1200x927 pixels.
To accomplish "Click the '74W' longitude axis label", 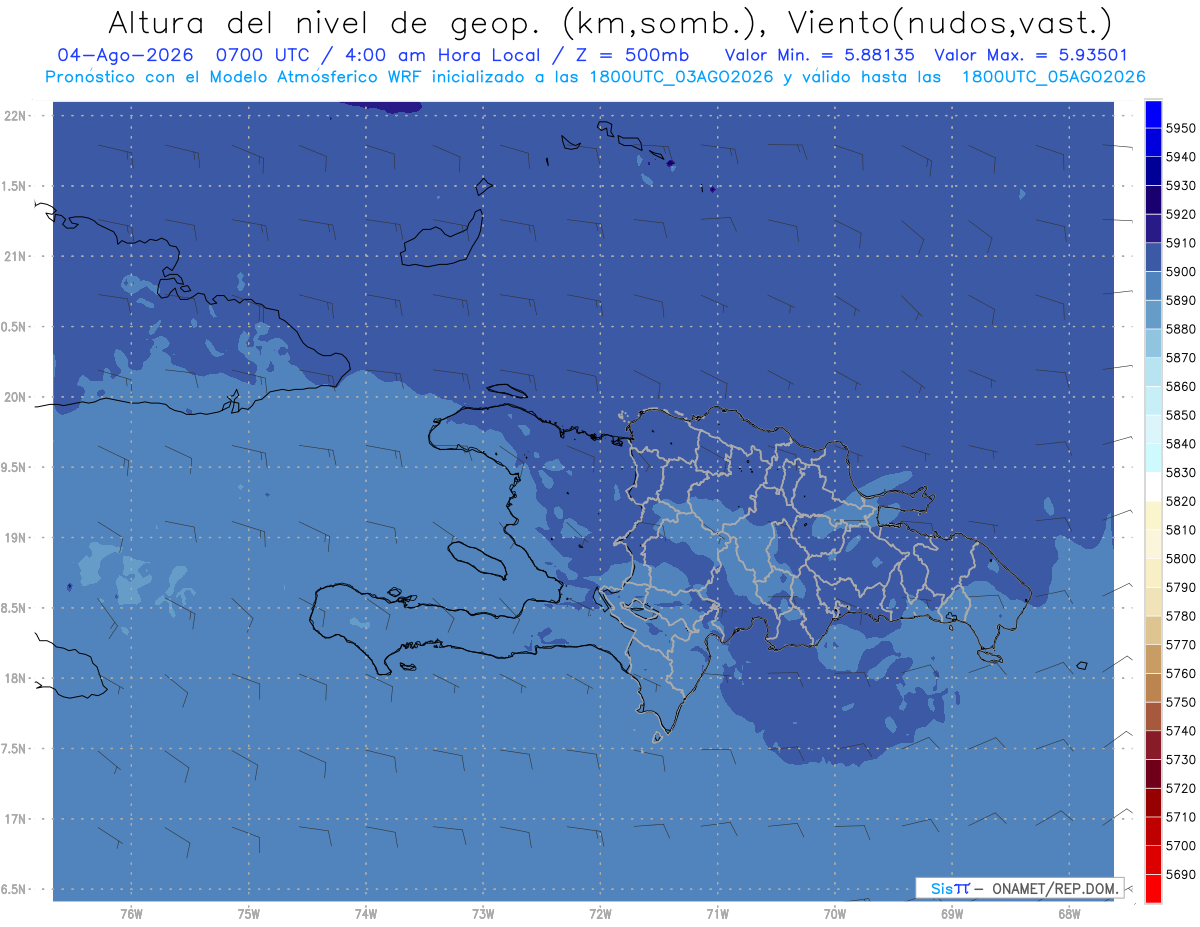I will (366, 913).
